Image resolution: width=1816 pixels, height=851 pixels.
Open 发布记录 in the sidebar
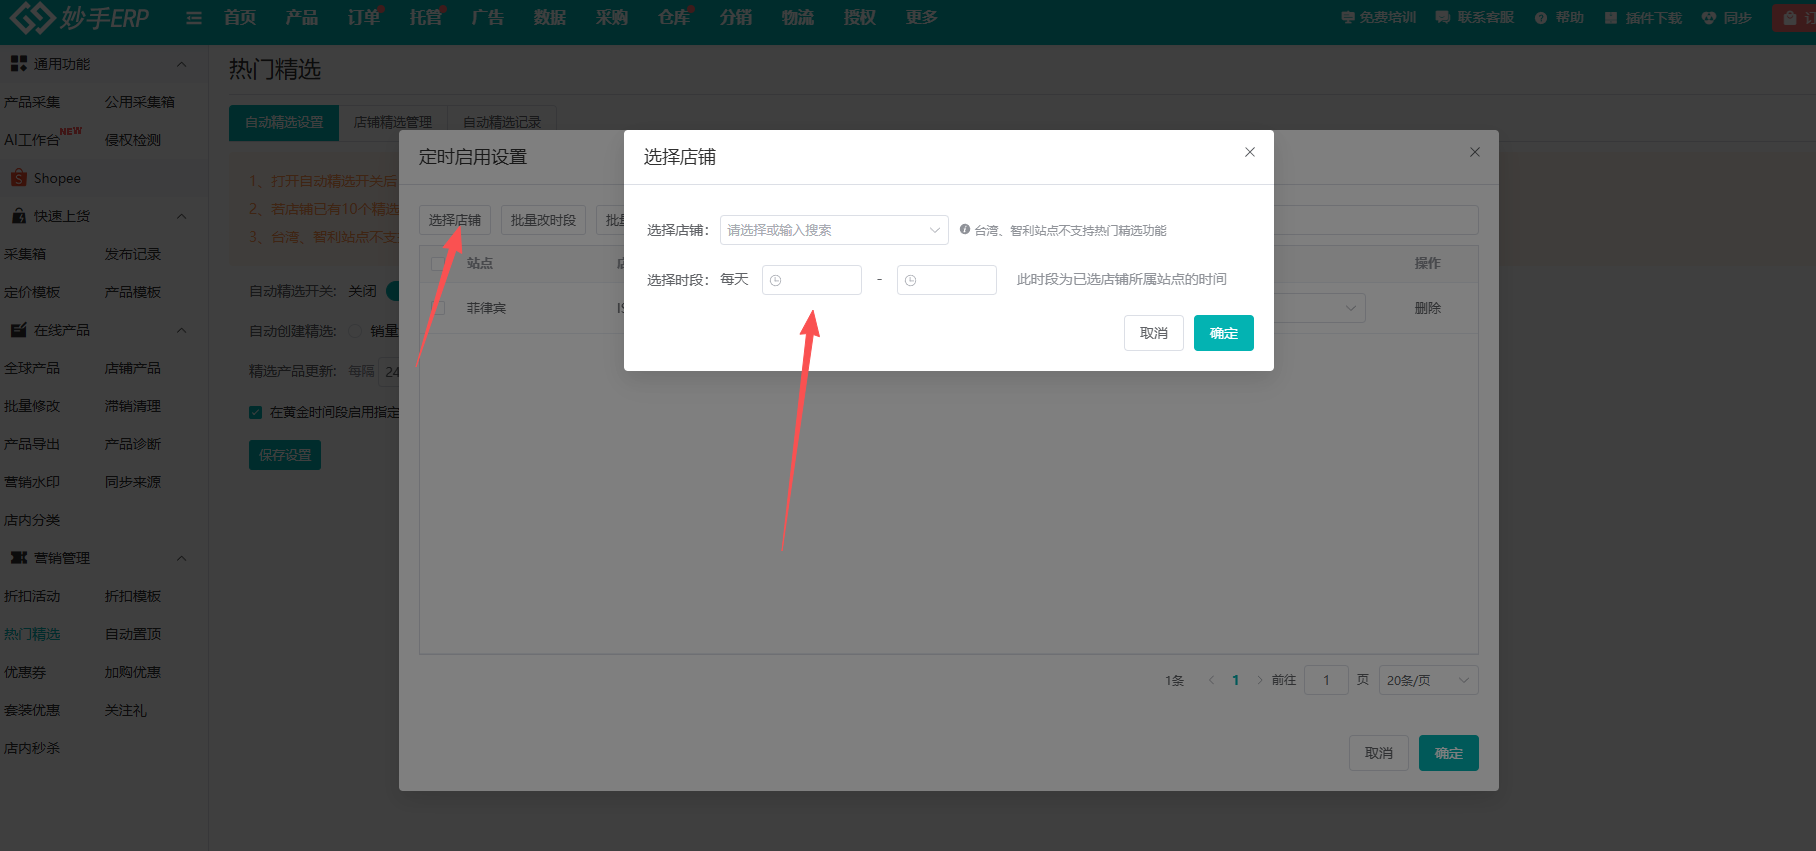(x=133, y=254)
